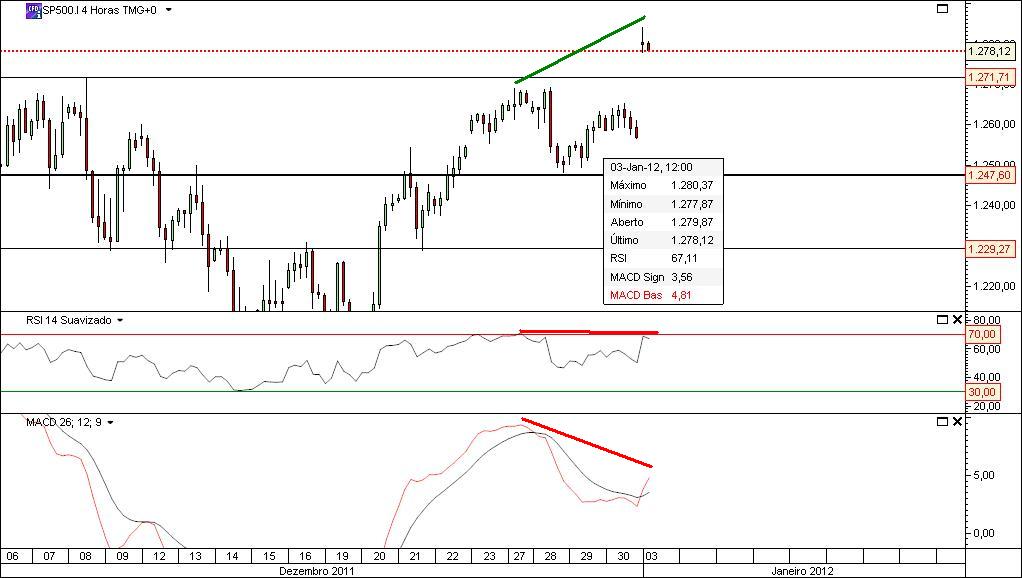Click the 1.220,00 price axis label

993,286
